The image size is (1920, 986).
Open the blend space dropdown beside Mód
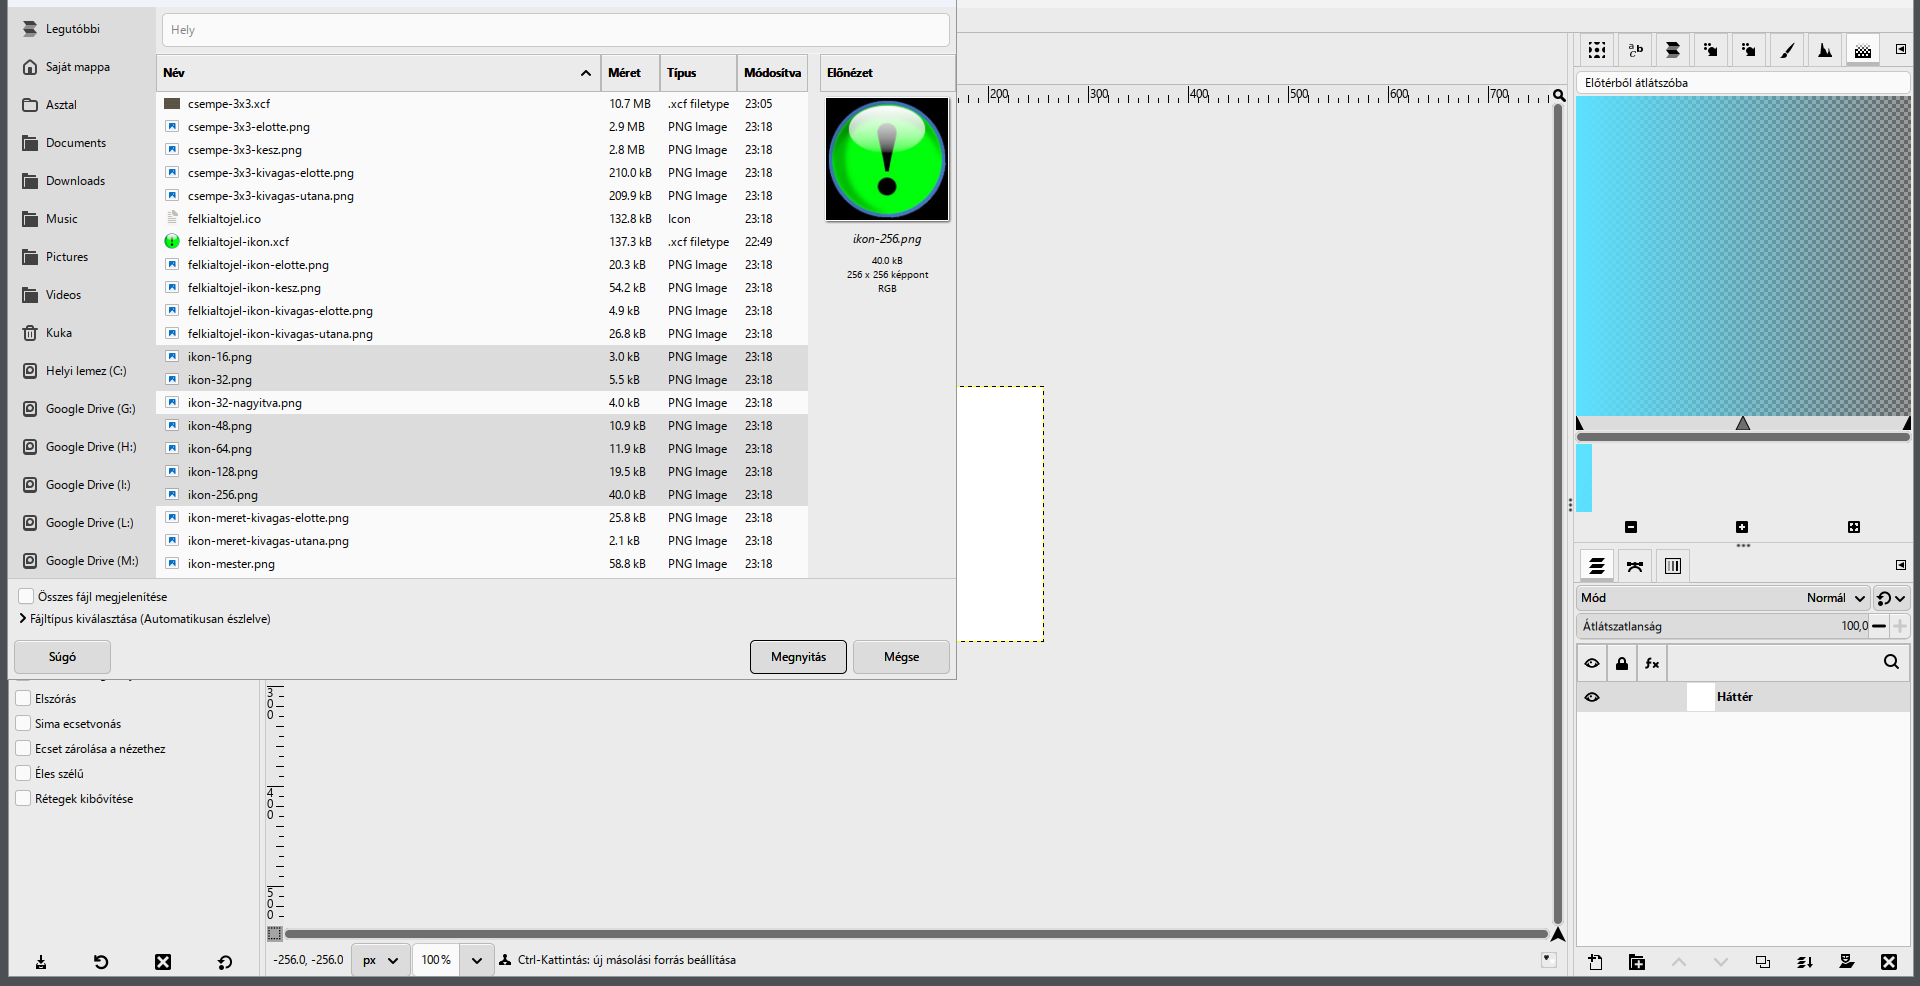tap(1891, 598)
